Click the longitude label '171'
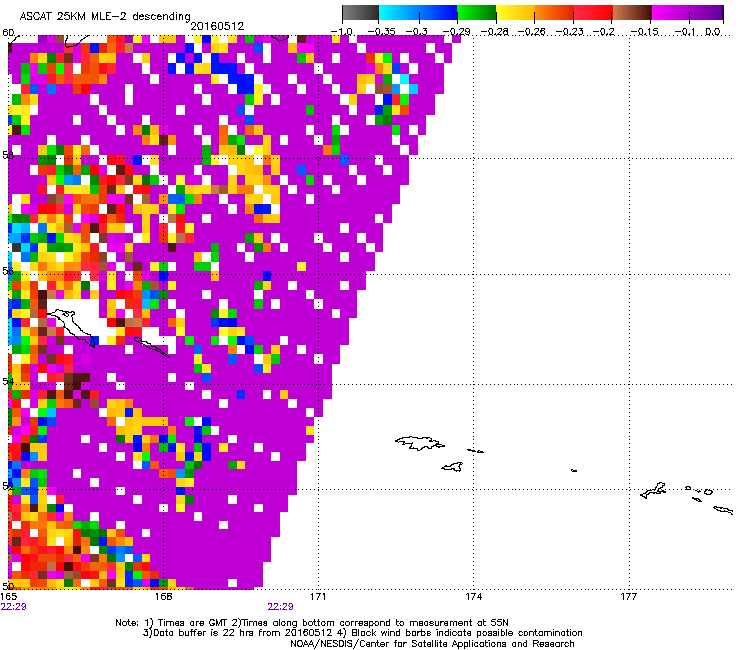The width and height of the screenshot is (740, 650). pos(318,597)
